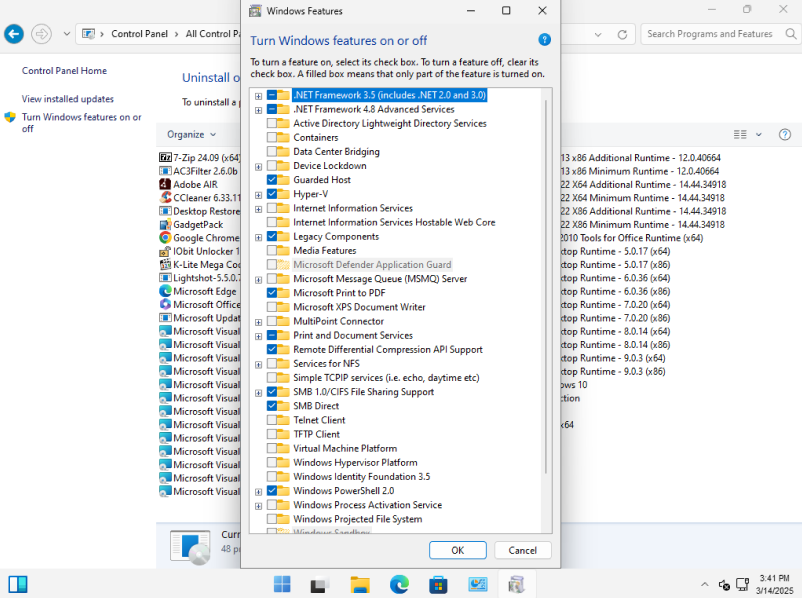Expand .NET Framework 4.8 Advanced Services node
This screenshot has width=802, height=598.
coord(258,110)
